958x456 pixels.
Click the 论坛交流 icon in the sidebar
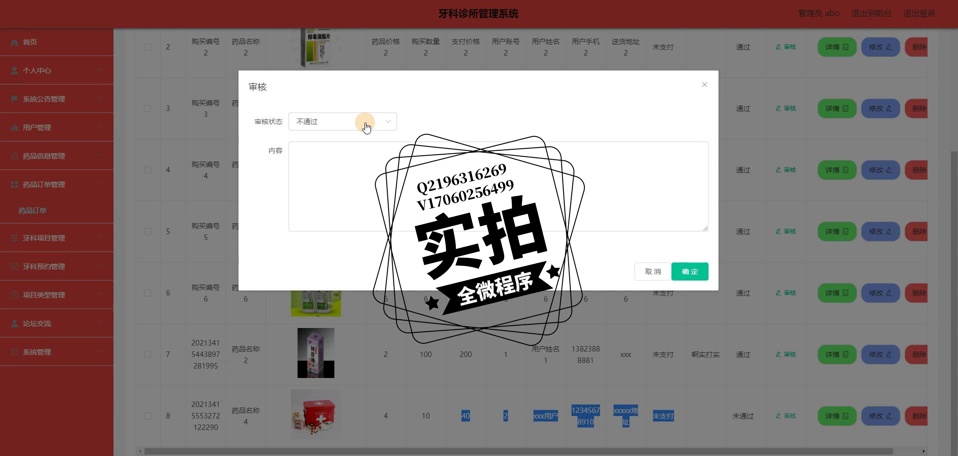(14, 324)
